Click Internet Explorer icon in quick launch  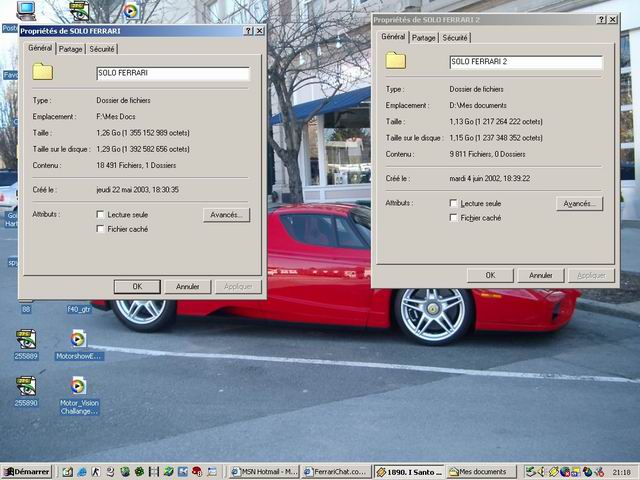pos(82,472)
